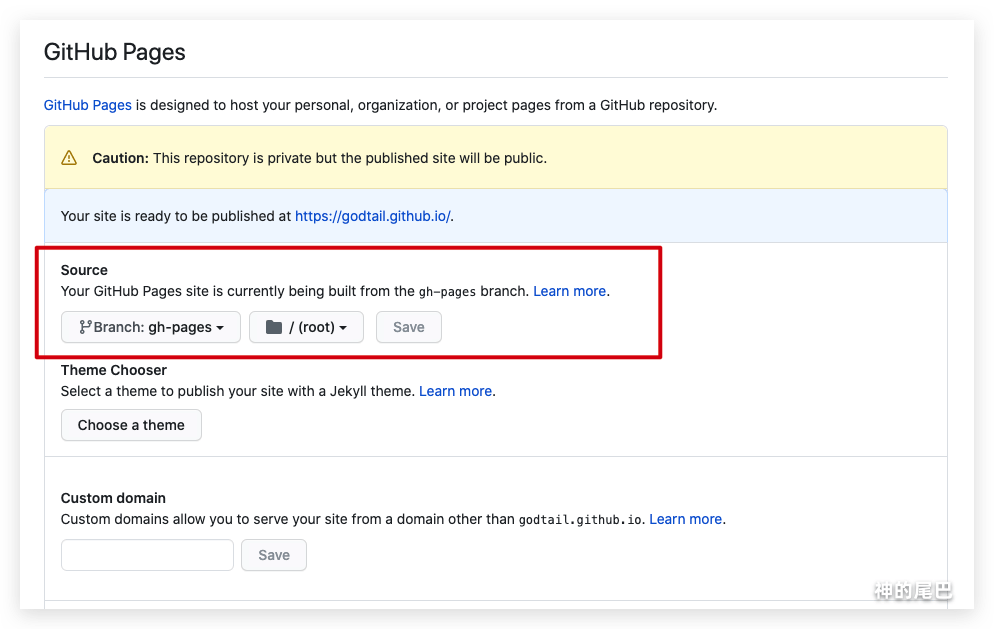Focus the Custom domain text field
Screen dimensions: 994x629
[x=147, y=555]
